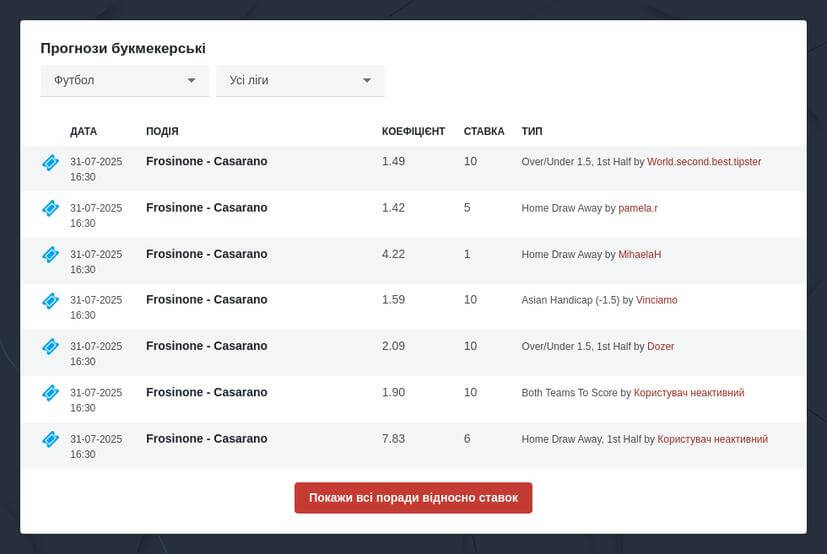Open the Усі ліги leagues dropdown
This screenshot has height=554, width=827.
300,81
